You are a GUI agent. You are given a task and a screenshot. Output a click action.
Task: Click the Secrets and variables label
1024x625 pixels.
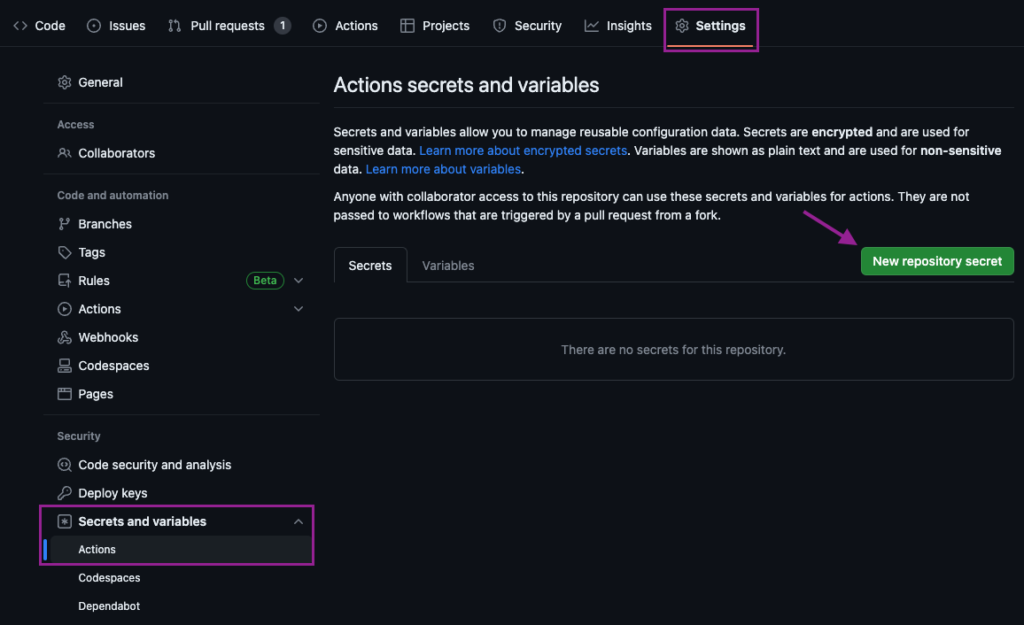(x=142, y=521)
